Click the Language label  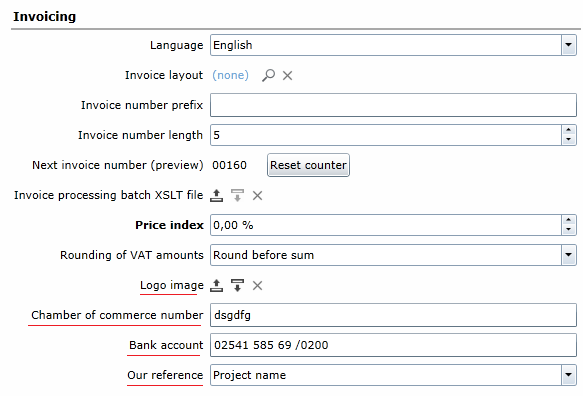[x=177, y=45]
